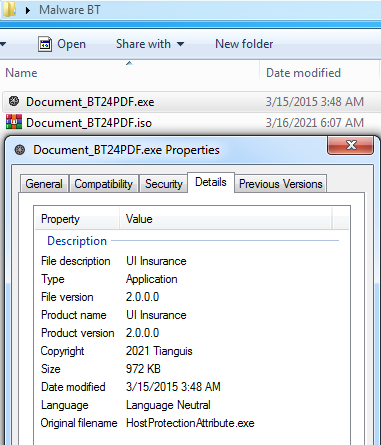Switch to the Security tab
This screenshot has height=445, width=381.
pyautogui.click(x=163, y=184)
